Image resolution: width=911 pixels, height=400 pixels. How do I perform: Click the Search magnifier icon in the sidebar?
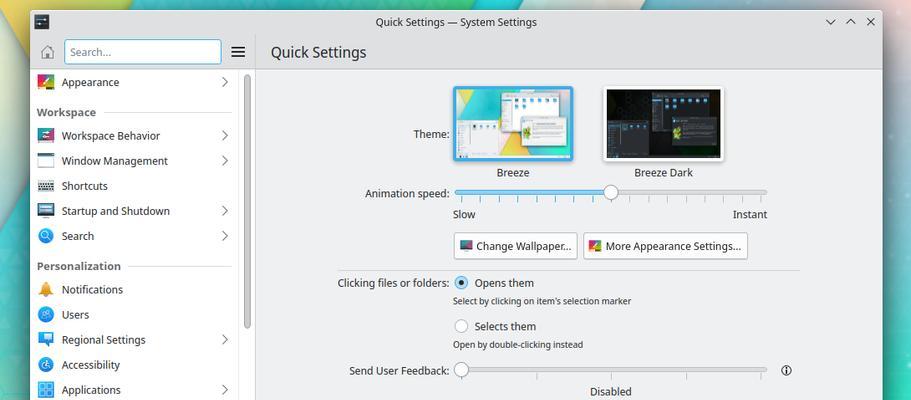point(46,236)
